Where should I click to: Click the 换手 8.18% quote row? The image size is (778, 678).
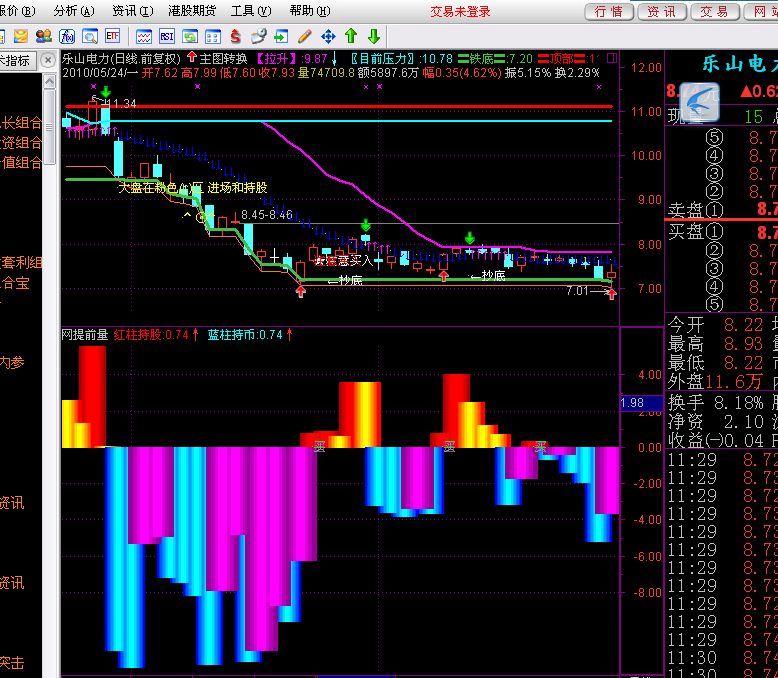[715, 402]
